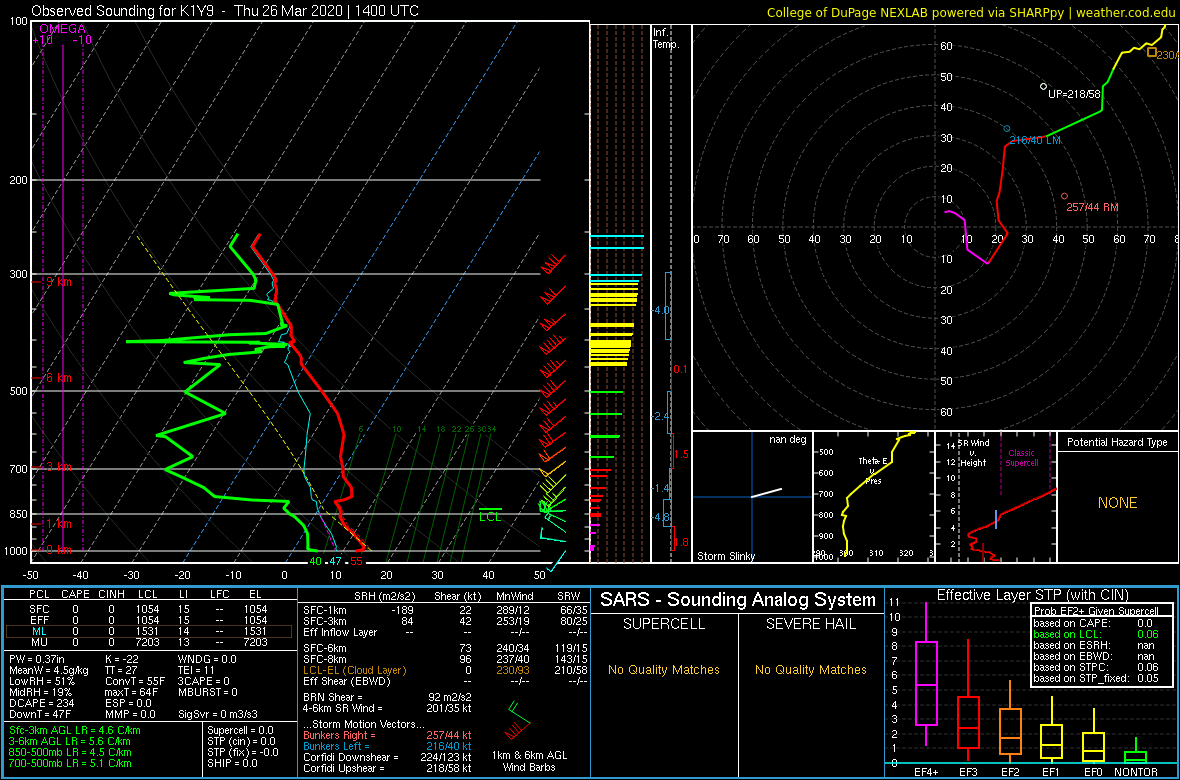
Task: Click the yellow EF1 box plot
Action: coord(1052,729)
